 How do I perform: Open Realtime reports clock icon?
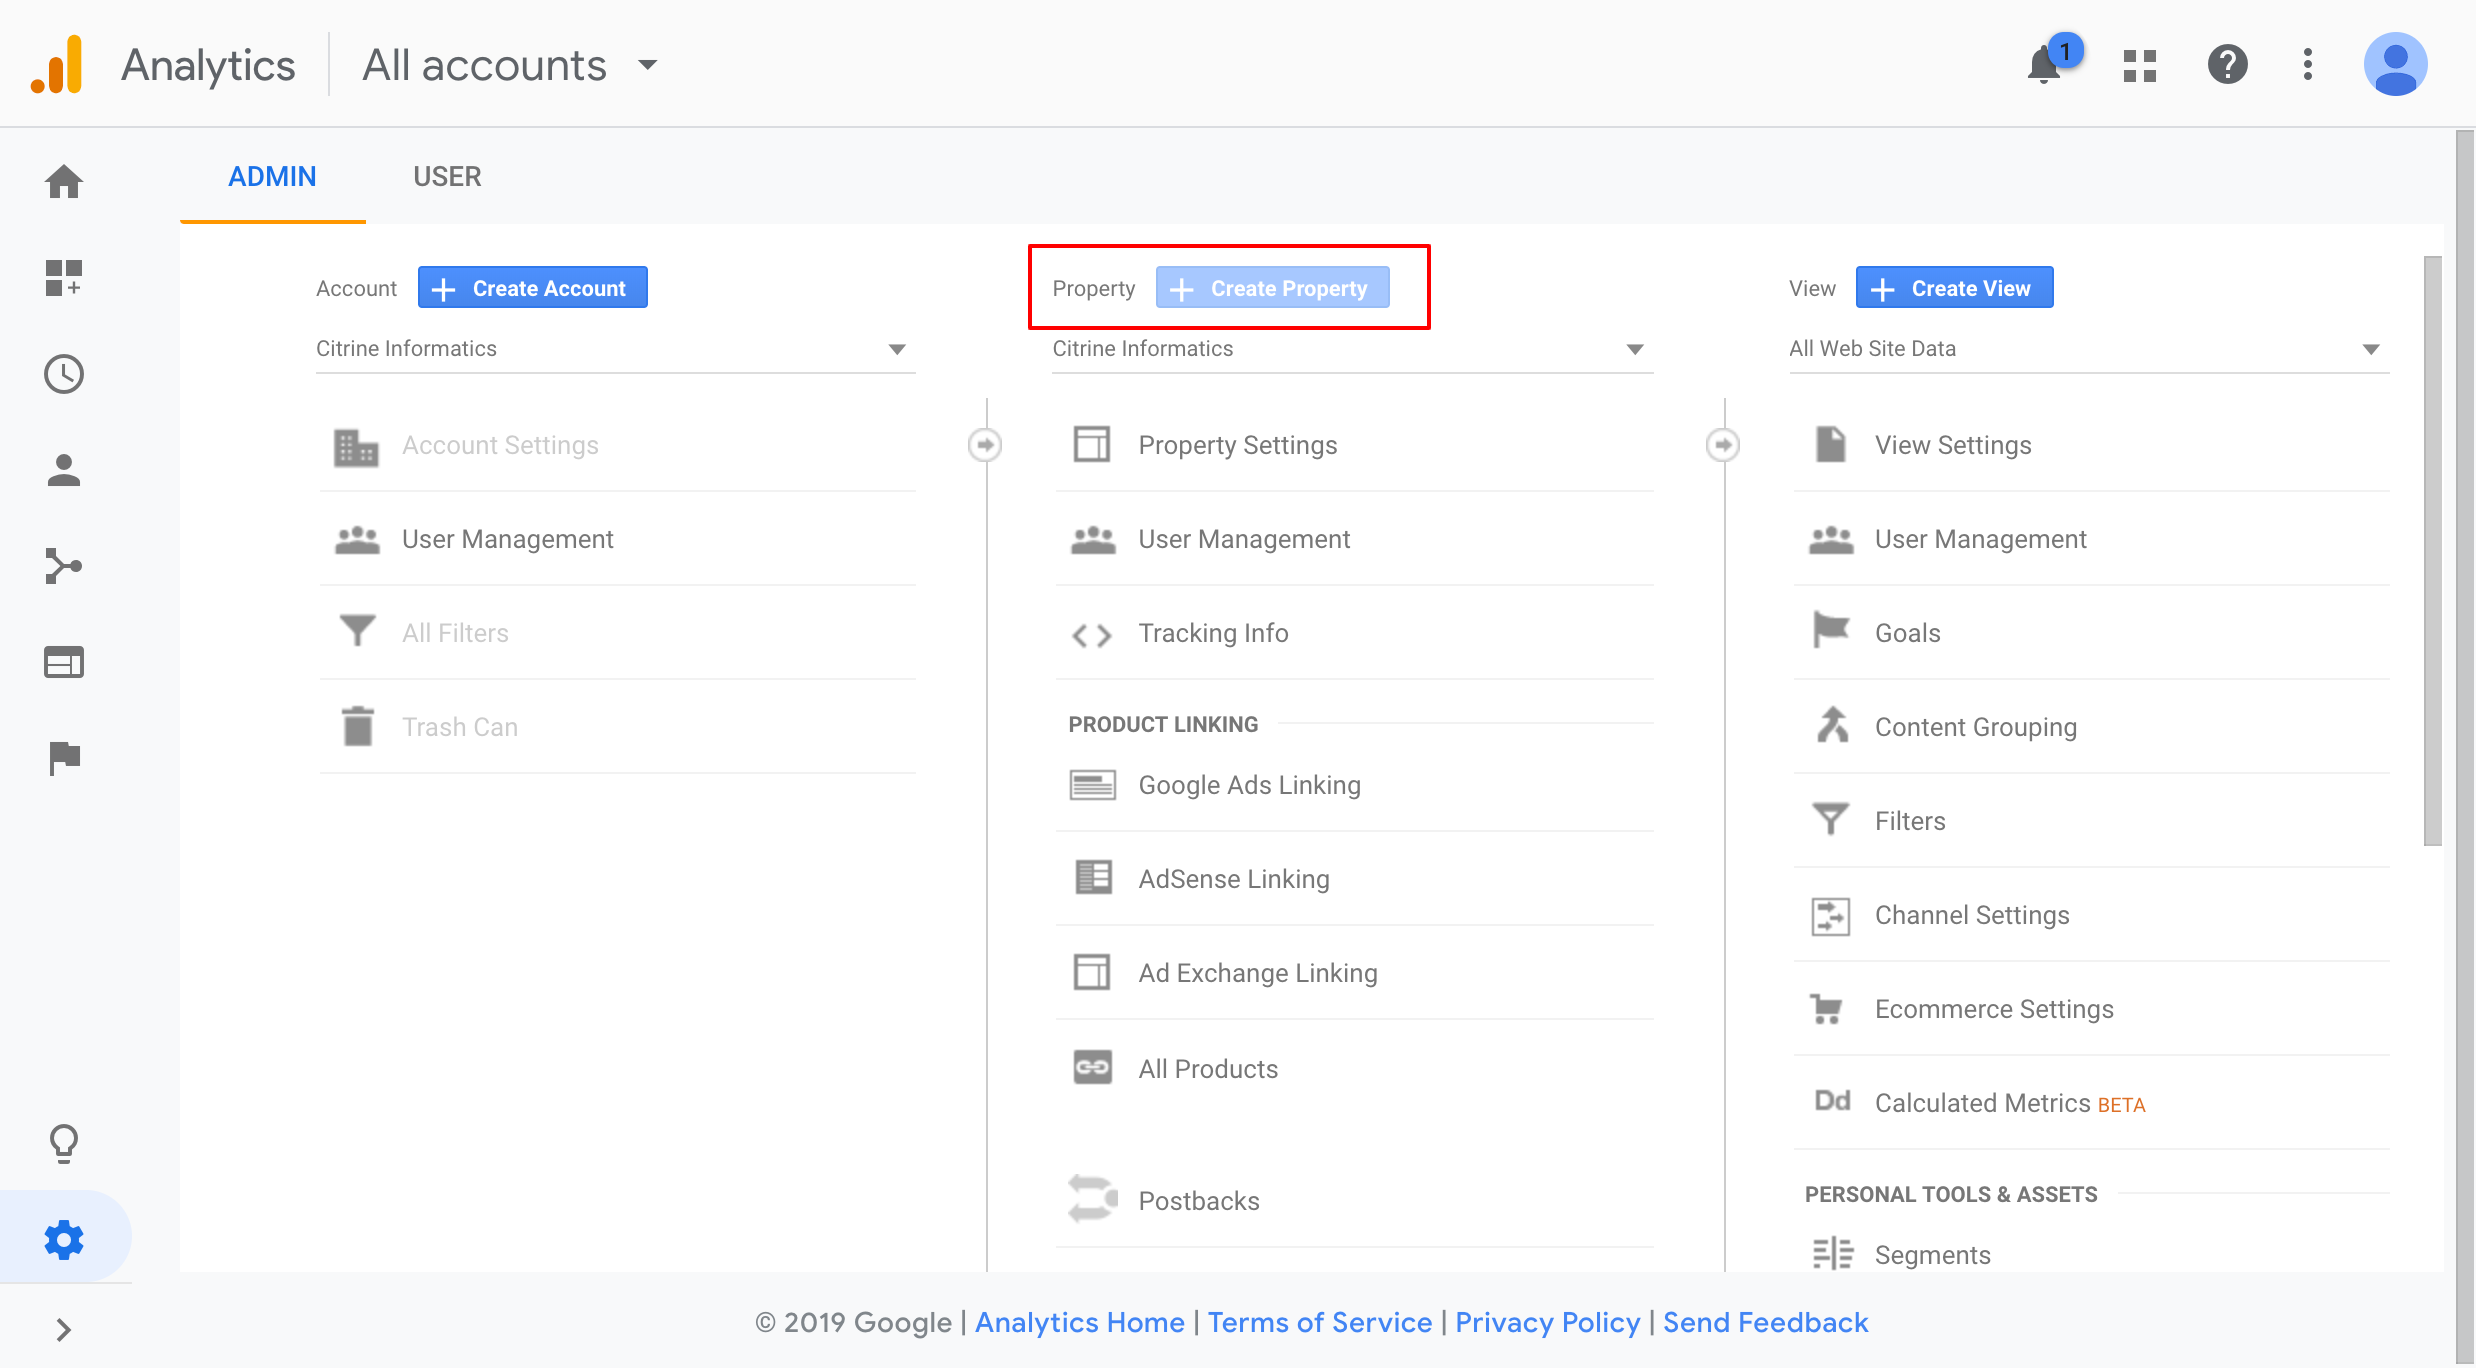click(x=64, y=374)
